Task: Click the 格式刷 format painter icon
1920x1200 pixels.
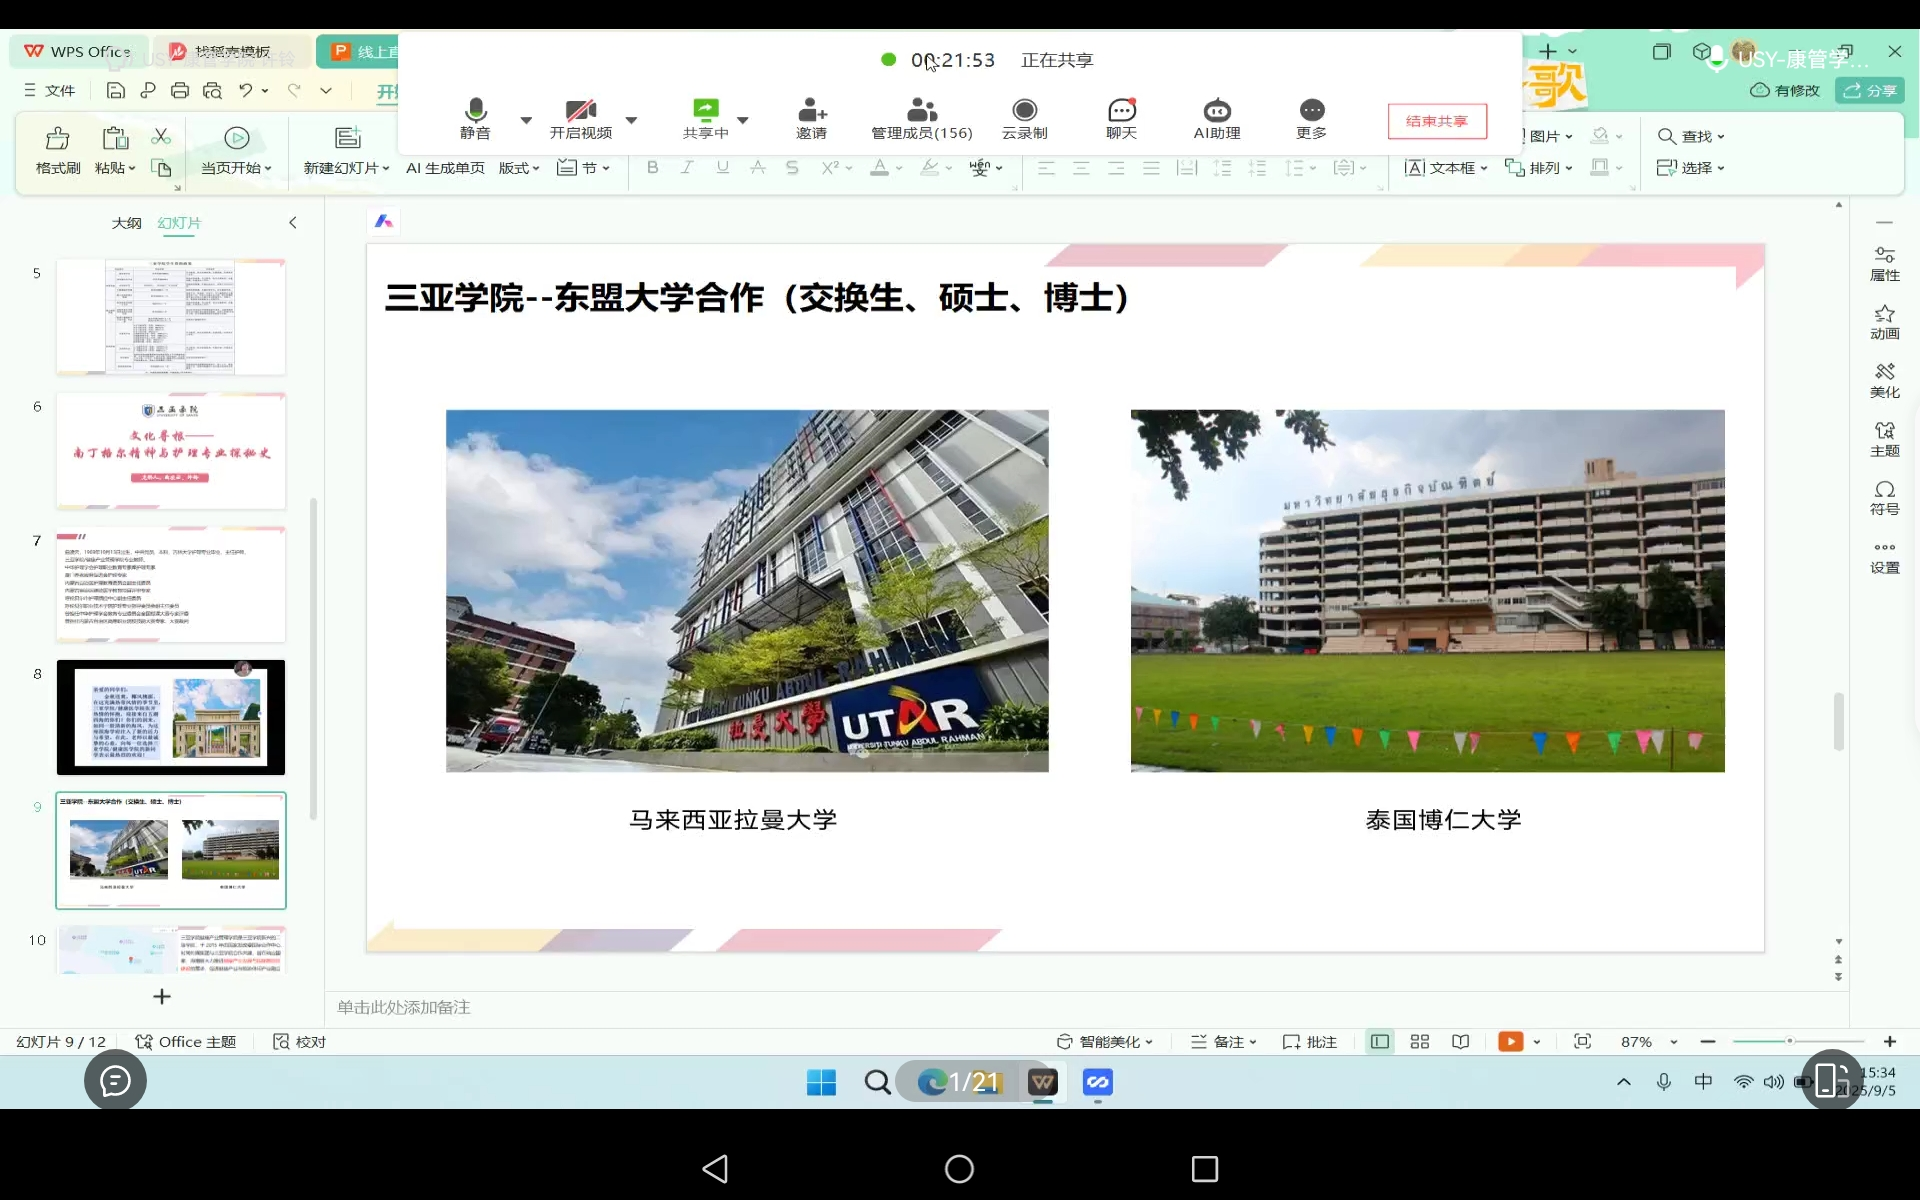Action: 58,139
